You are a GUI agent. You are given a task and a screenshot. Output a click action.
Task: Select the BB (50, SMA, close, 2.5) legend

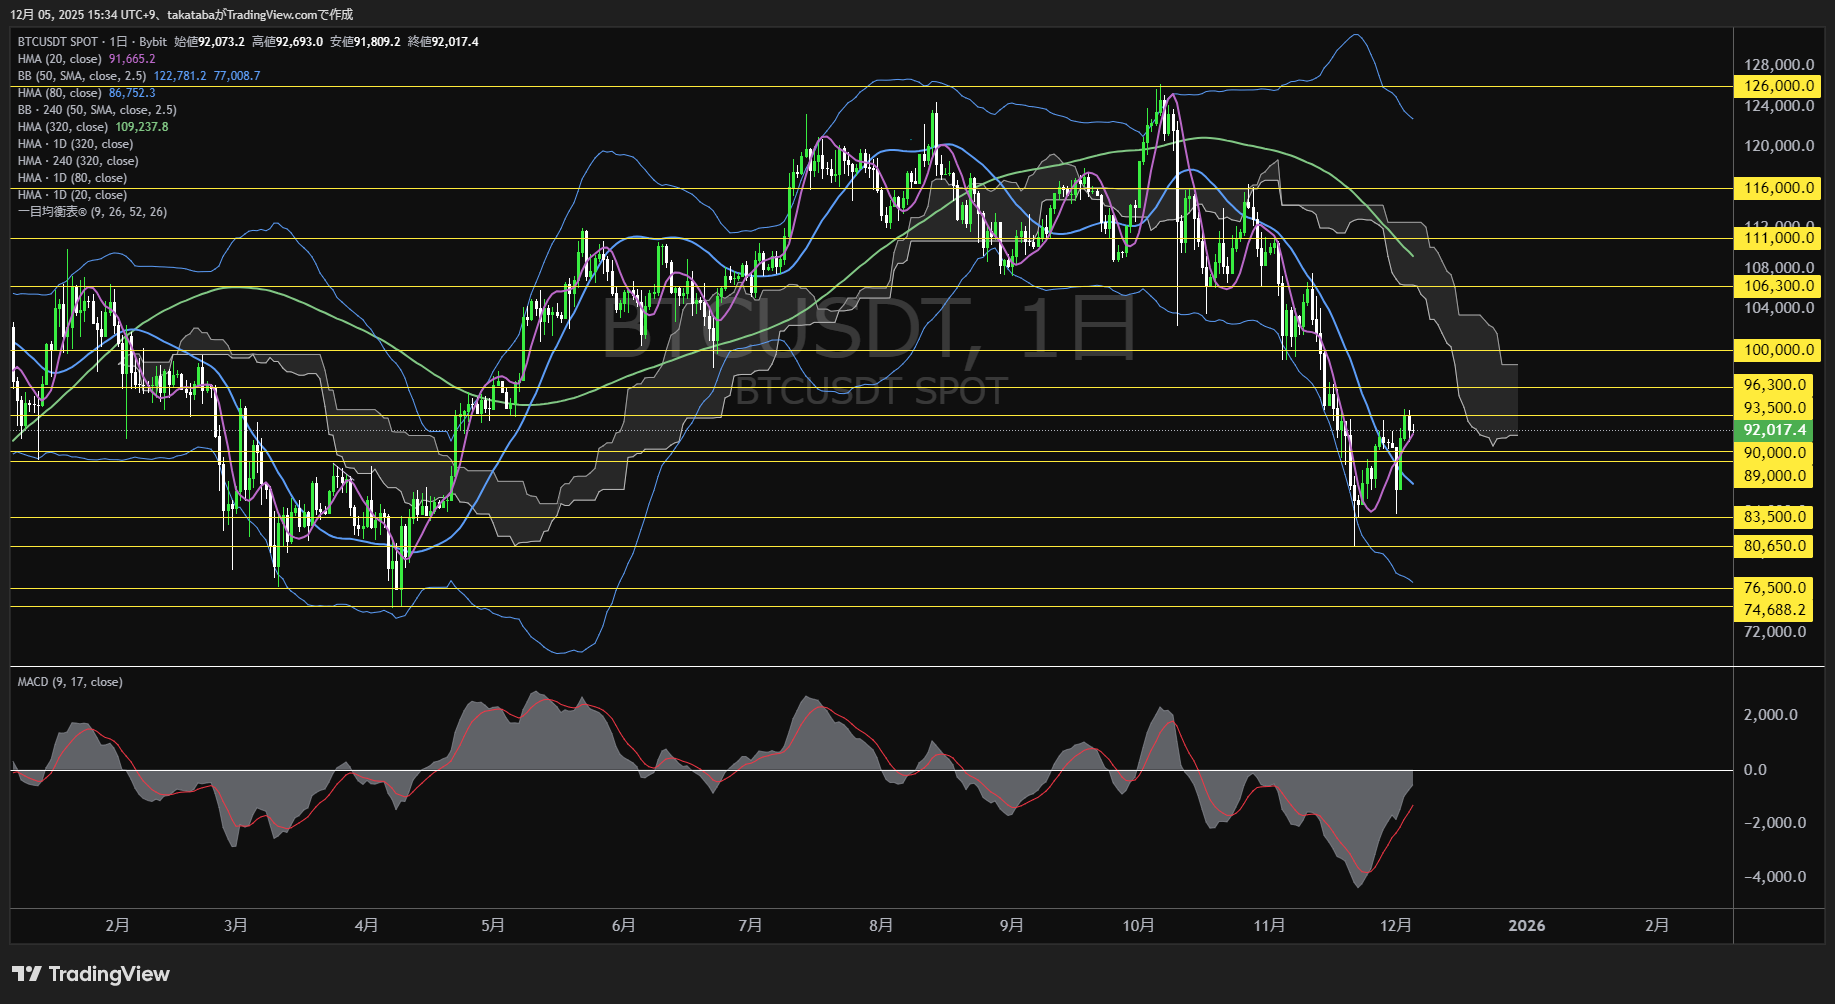82,76
